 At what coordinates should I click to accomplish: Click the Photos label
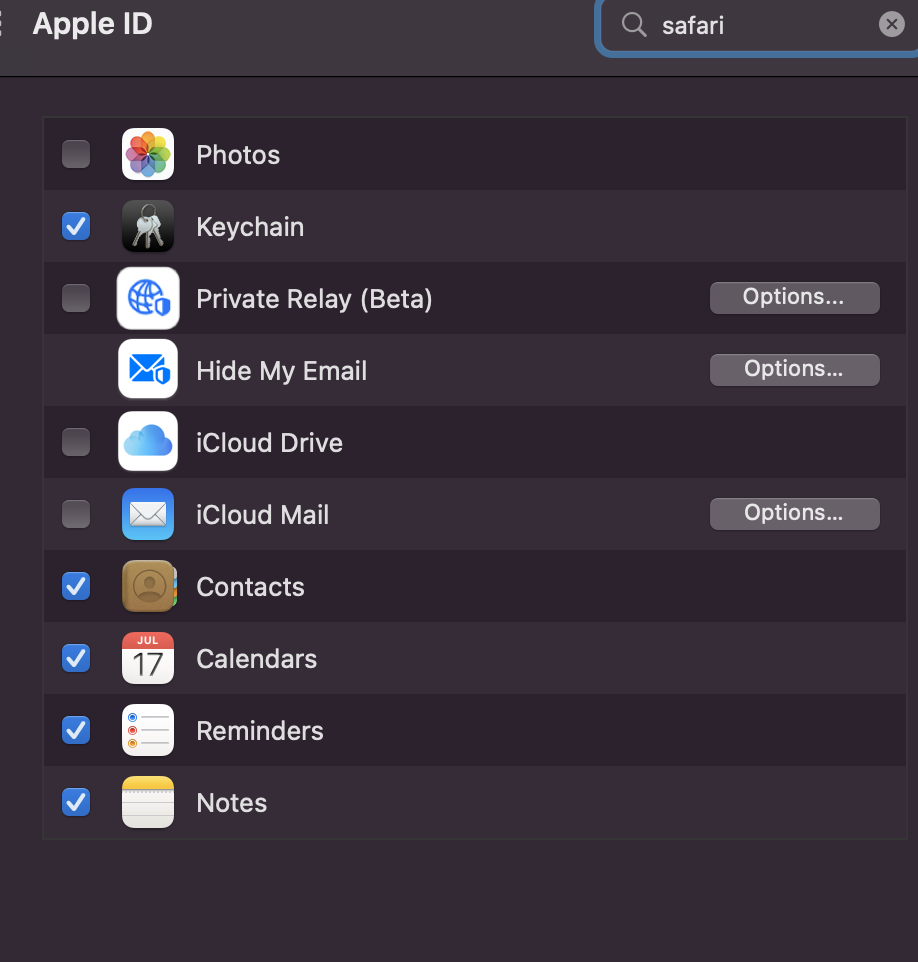238,155
